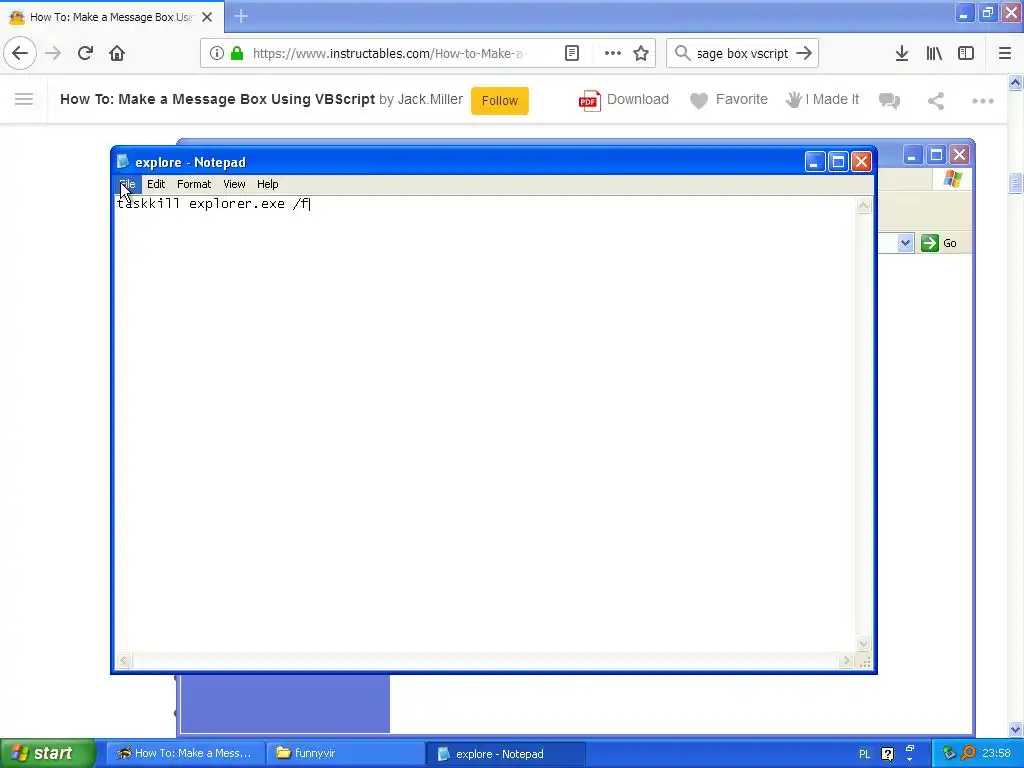Viewport: 1024px width, 768px height.
Task: Open Notepad Format menu
Action: coord(194,184)
